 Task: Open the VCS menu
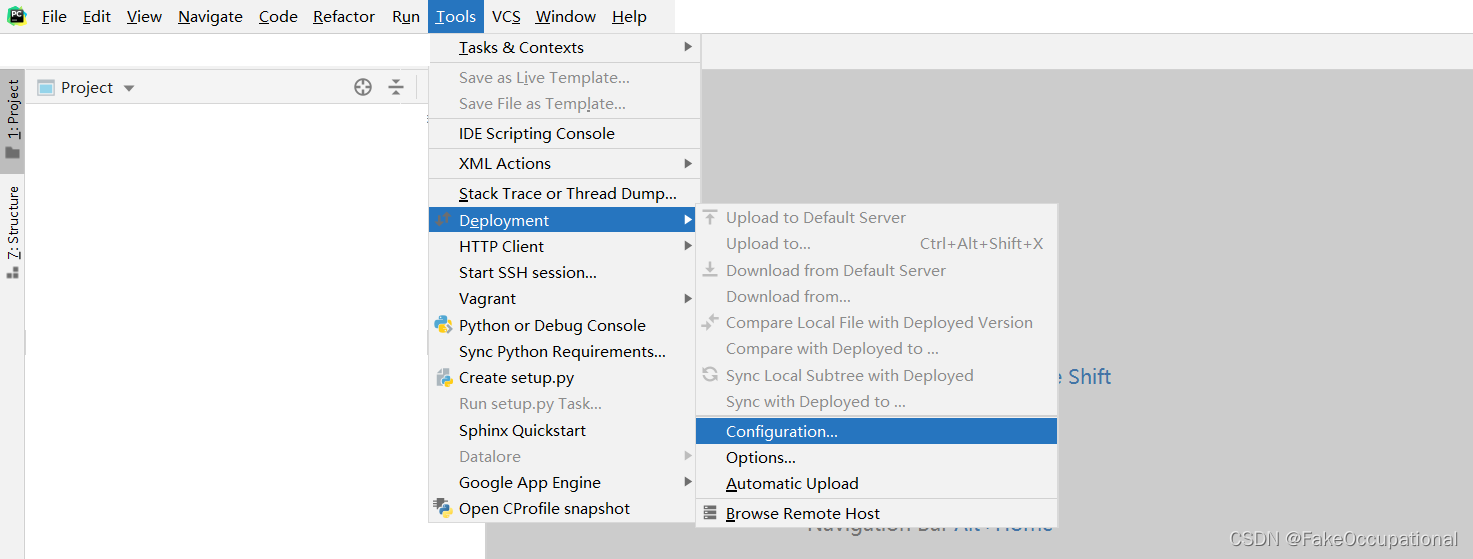coord(506,16)
